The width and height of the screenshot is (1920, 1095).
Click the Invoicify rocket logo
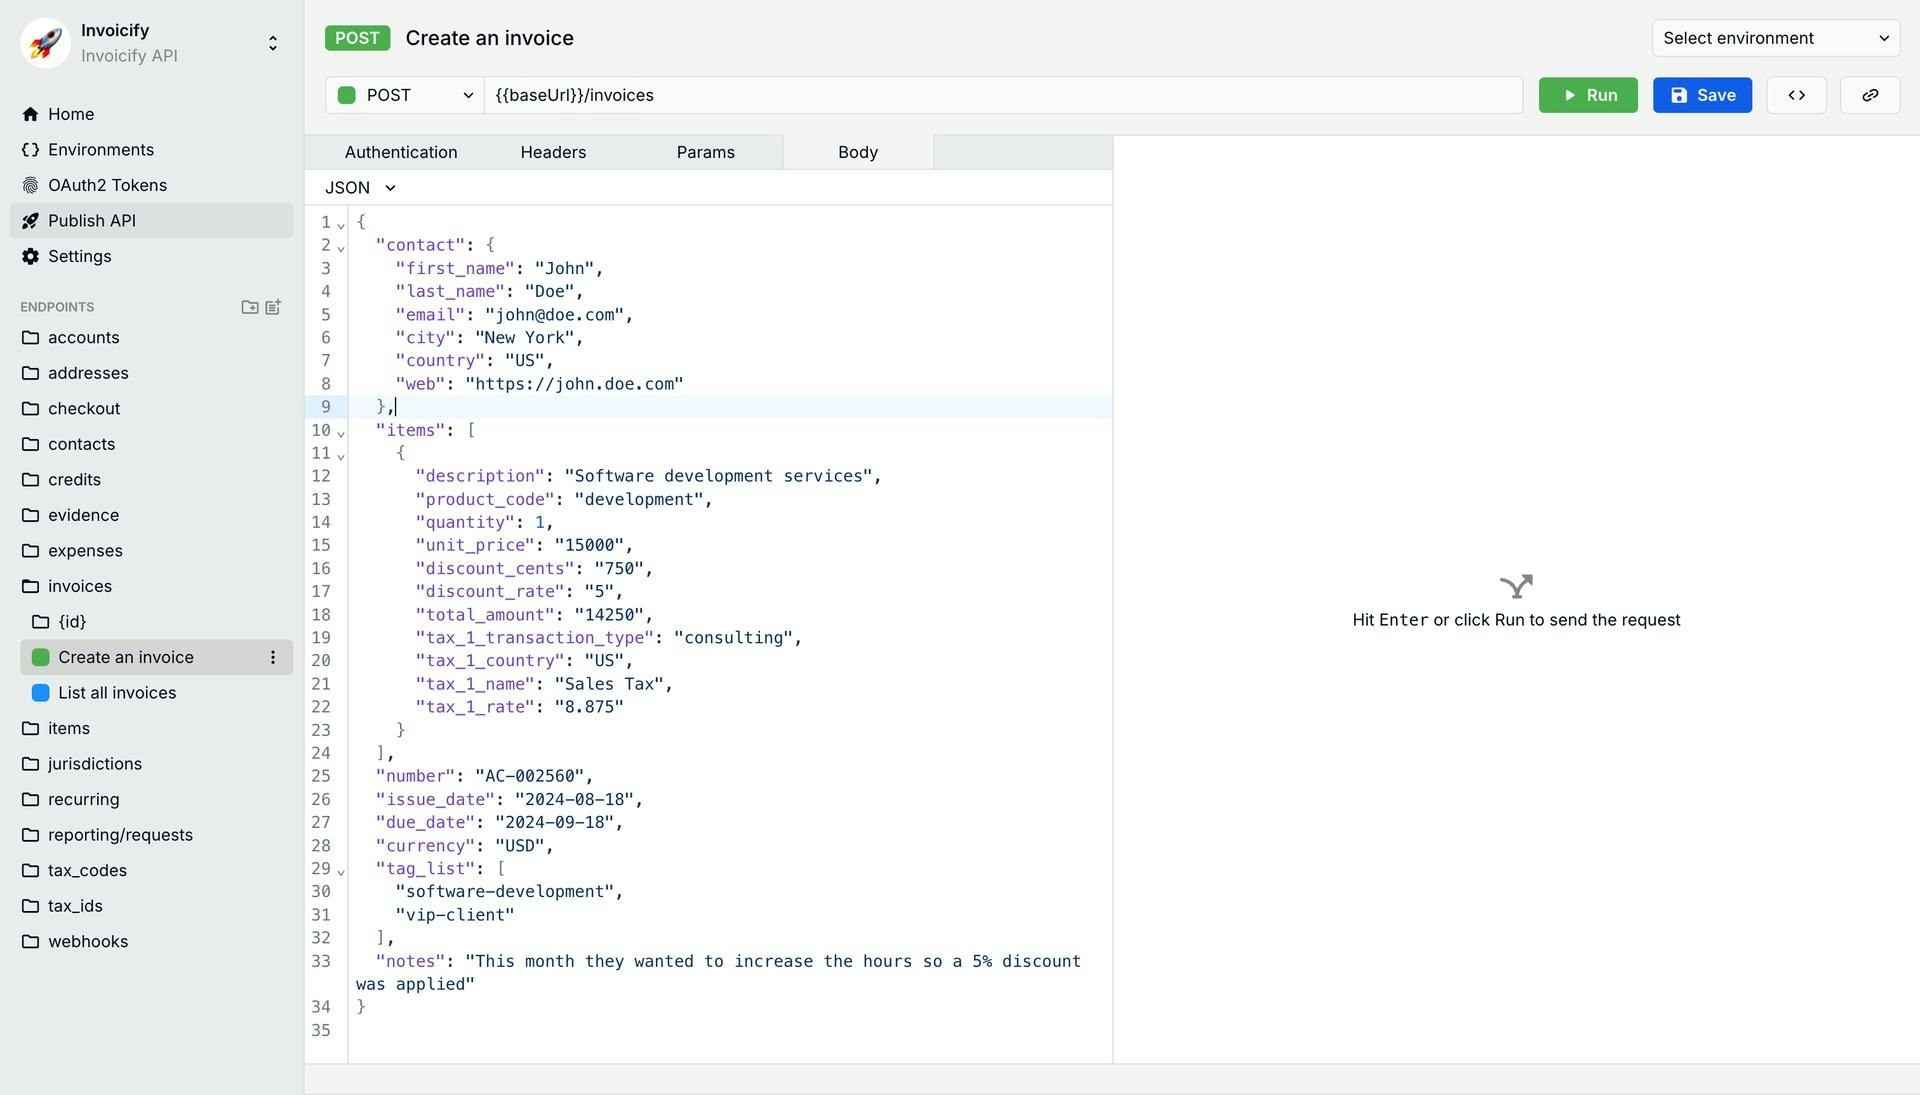[45, 43]
